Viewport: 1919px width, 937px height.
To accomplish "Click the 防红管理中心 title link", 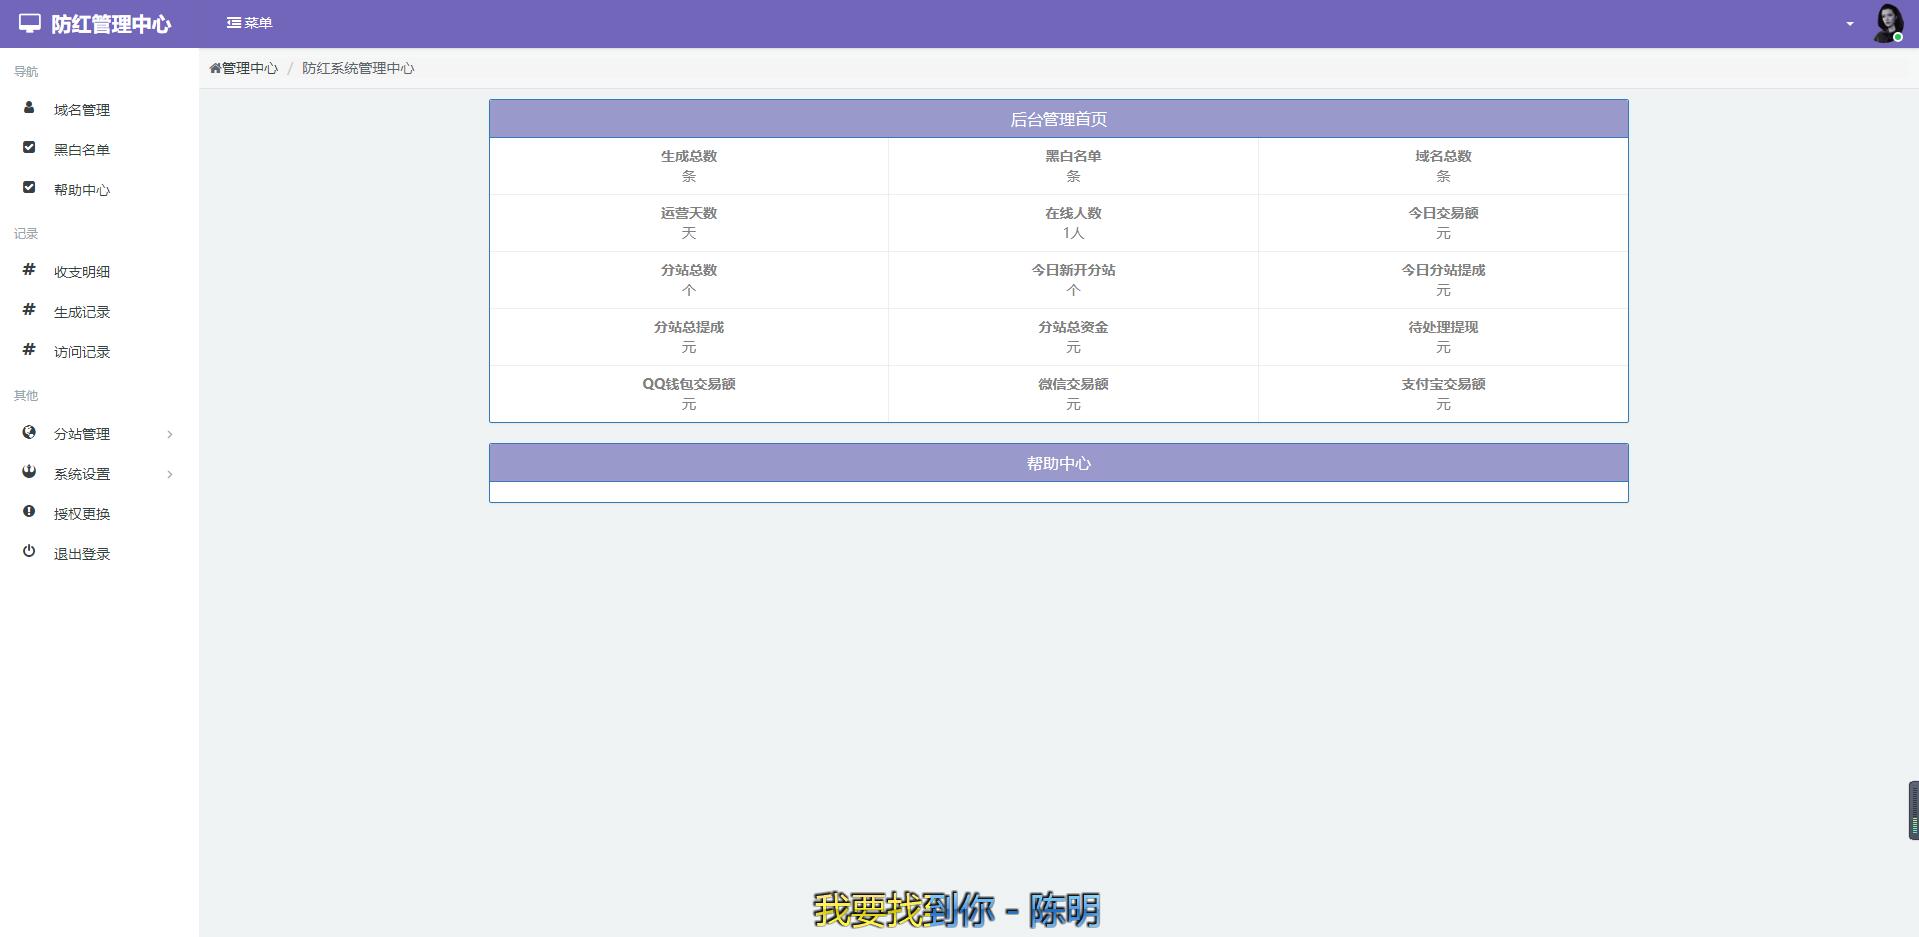I will [111, 24].
